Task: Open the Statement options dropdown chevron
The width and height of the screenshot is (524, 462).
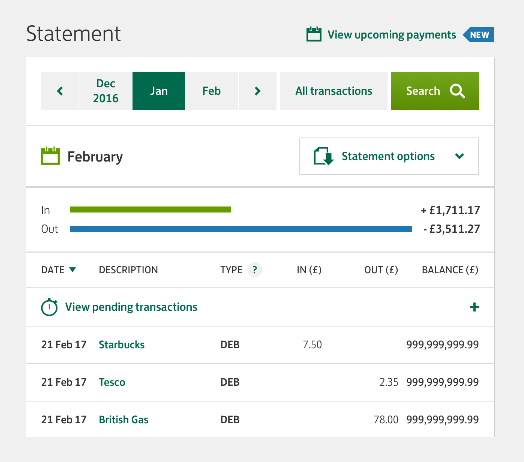Action: pos(460,156)
